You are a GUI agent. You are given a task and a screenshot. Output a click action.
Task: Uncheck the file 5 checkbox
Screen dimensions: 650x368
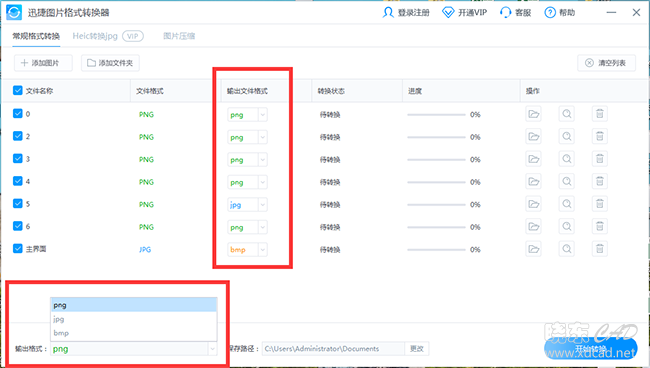17,203
